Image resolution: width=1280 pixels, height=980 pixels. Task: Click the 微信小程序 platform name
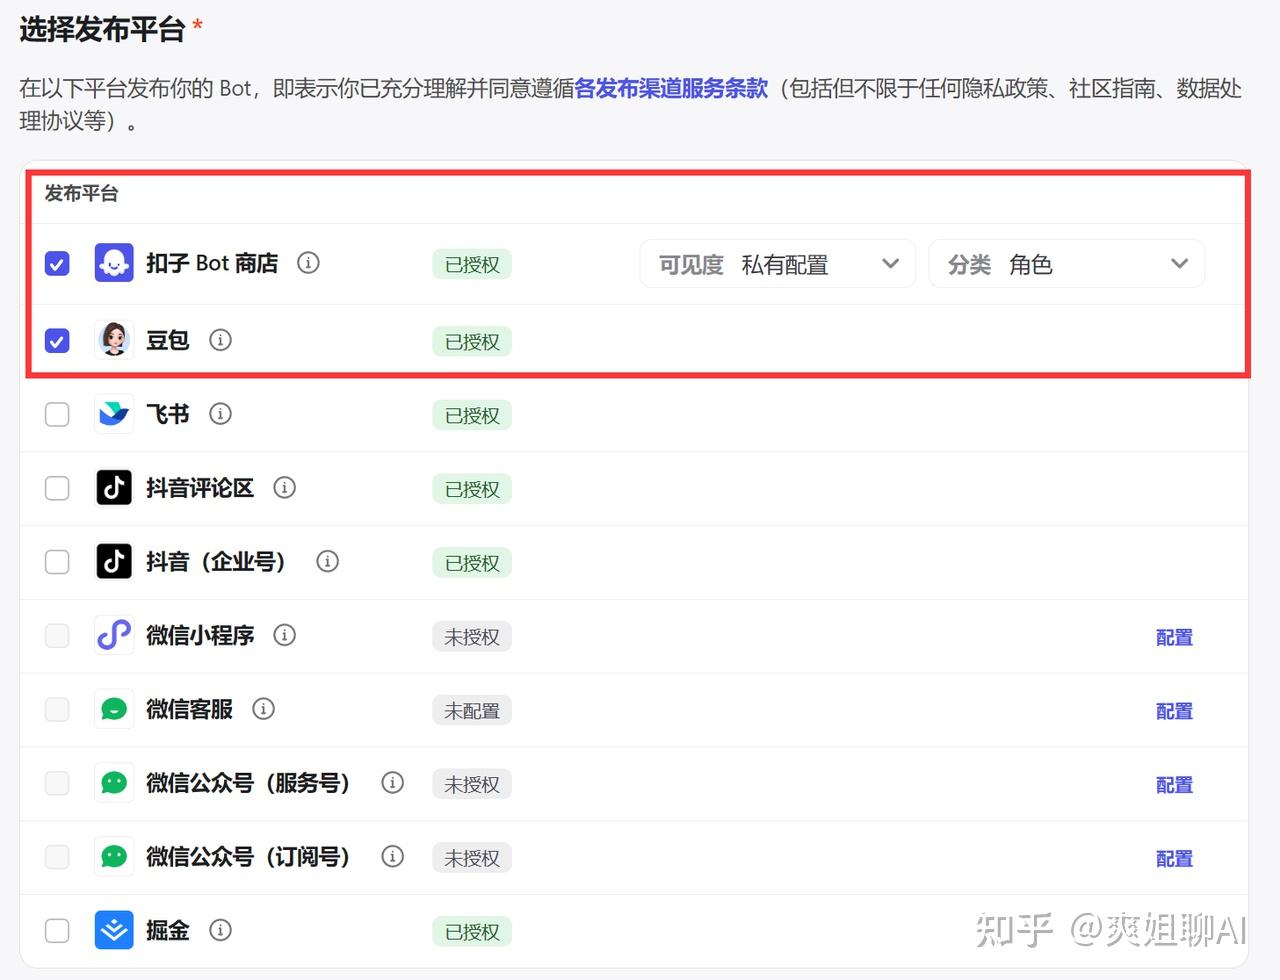[x=200, y=635]
